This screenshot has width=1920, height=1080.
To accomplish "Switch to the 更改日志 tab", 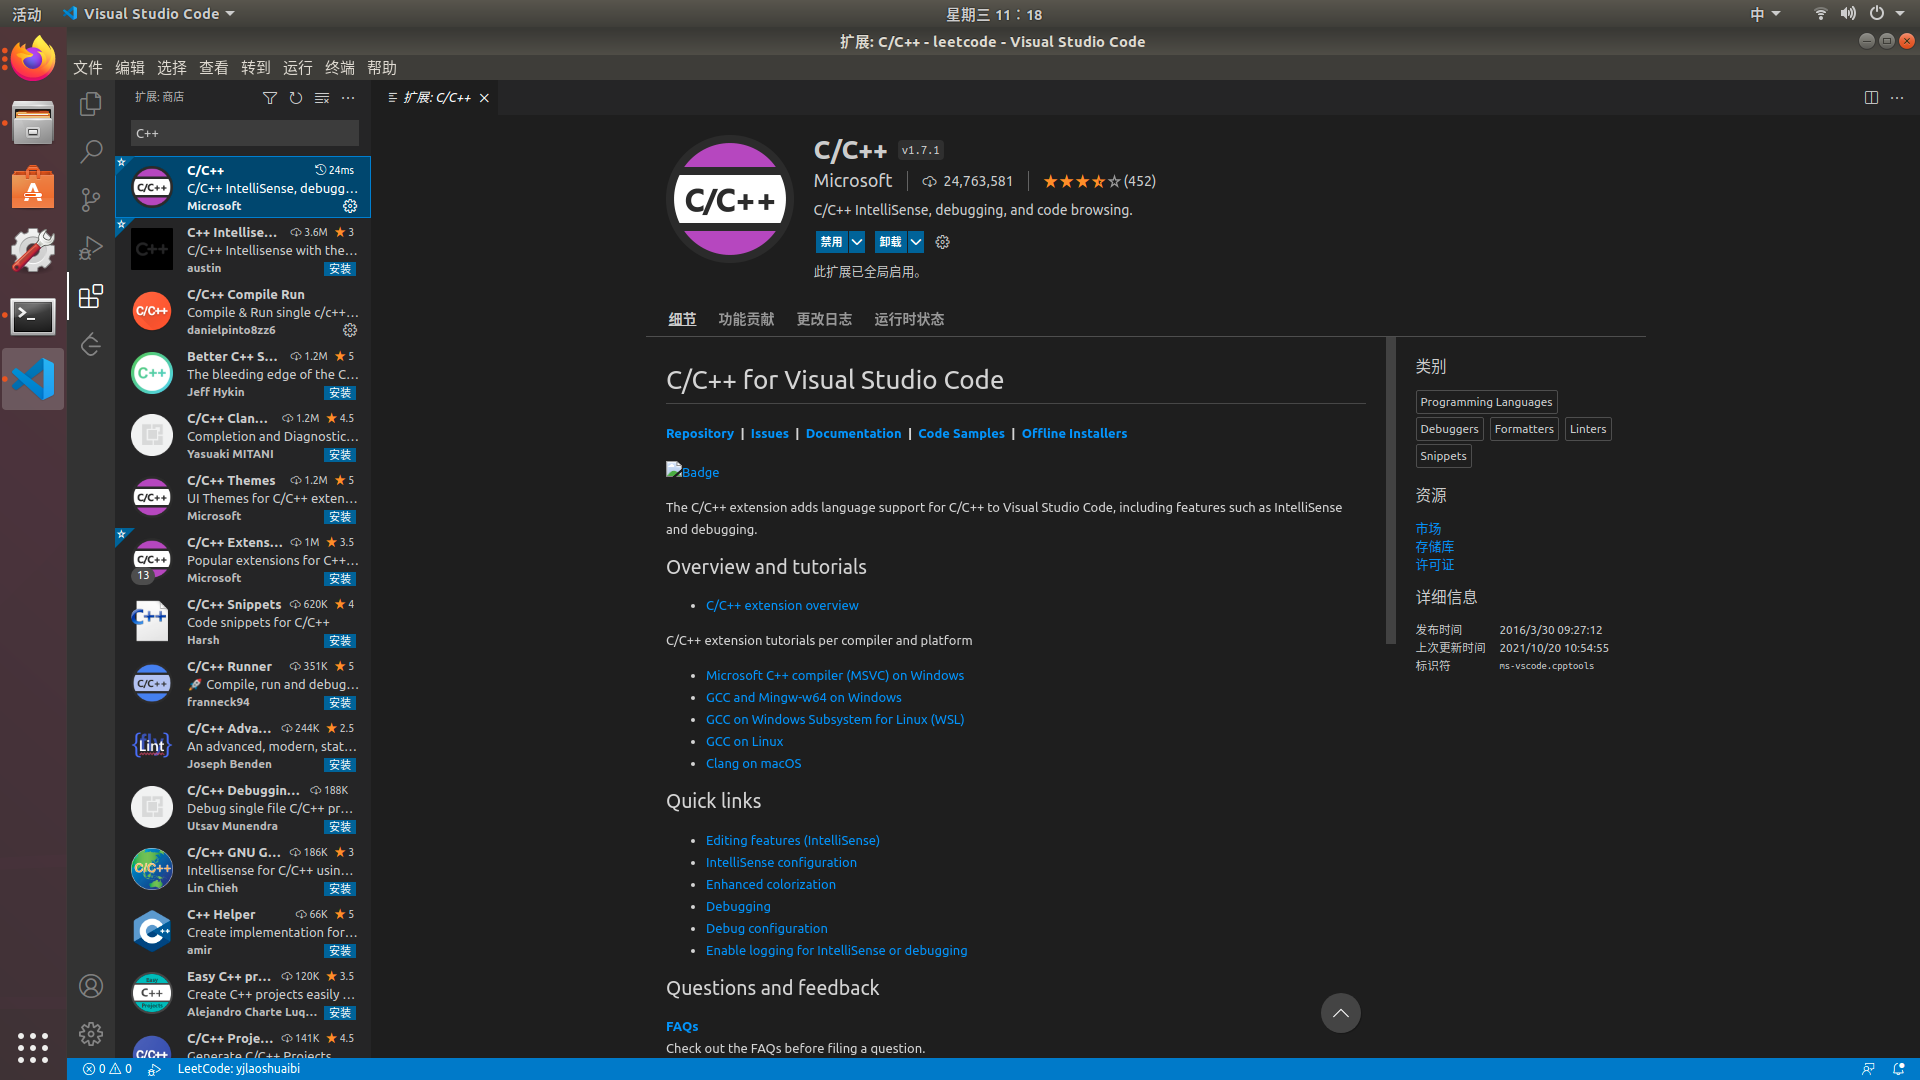I will point(824,319).
